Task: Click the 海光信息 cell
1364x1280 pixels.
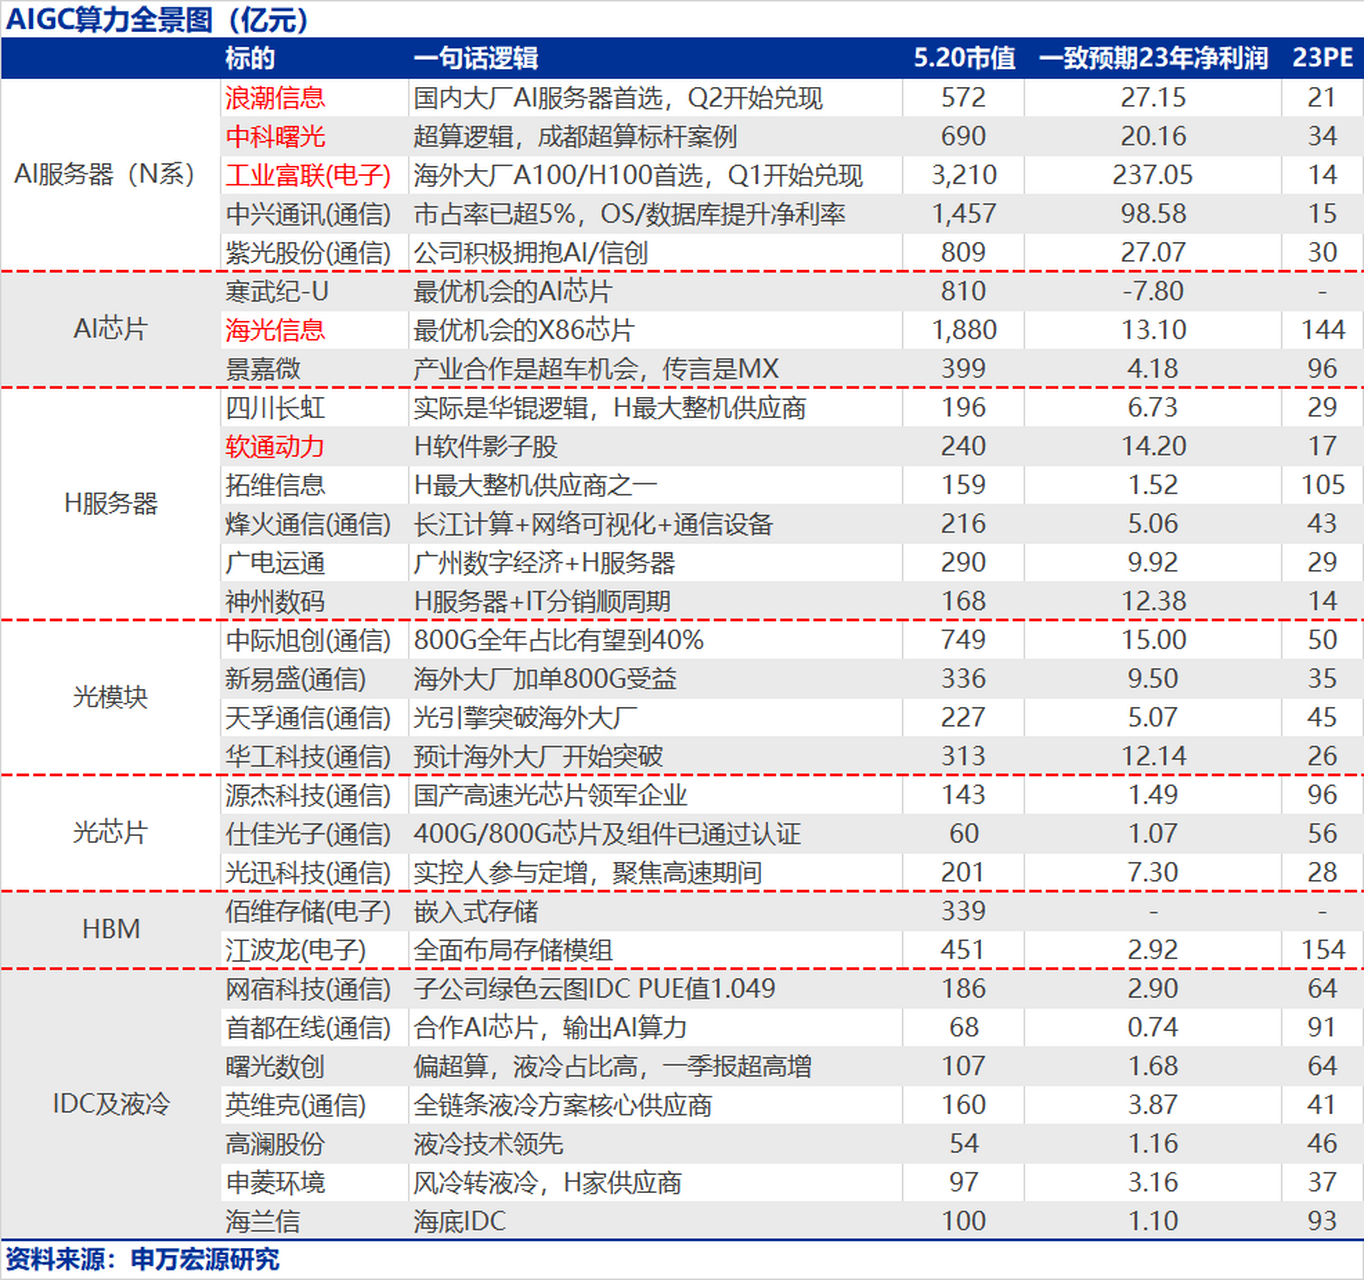Action: pyautogui.click(x=275, y=330)
